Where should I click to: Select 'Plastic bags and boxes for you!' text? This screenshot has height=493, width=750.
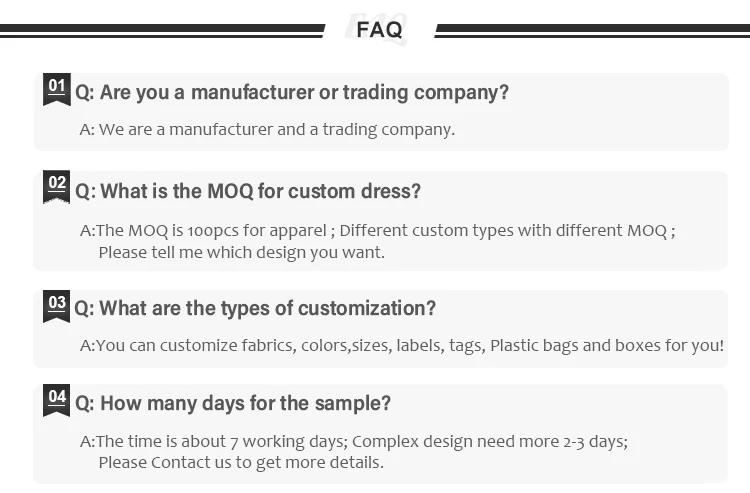pos(607,346)
